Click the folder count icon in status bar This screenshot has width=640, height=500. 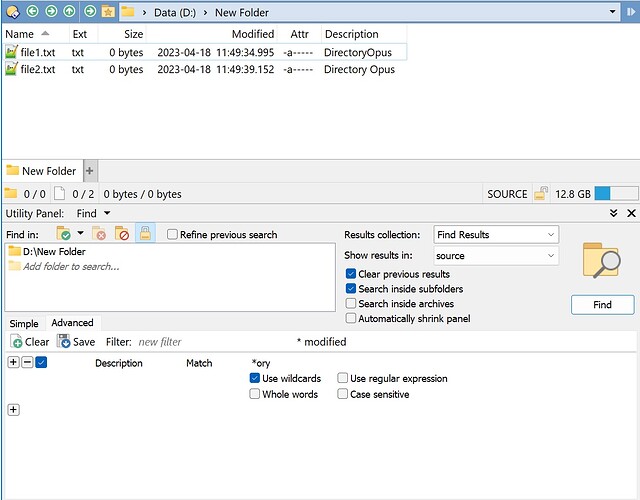pyautogui.click(x=11, y=193)
